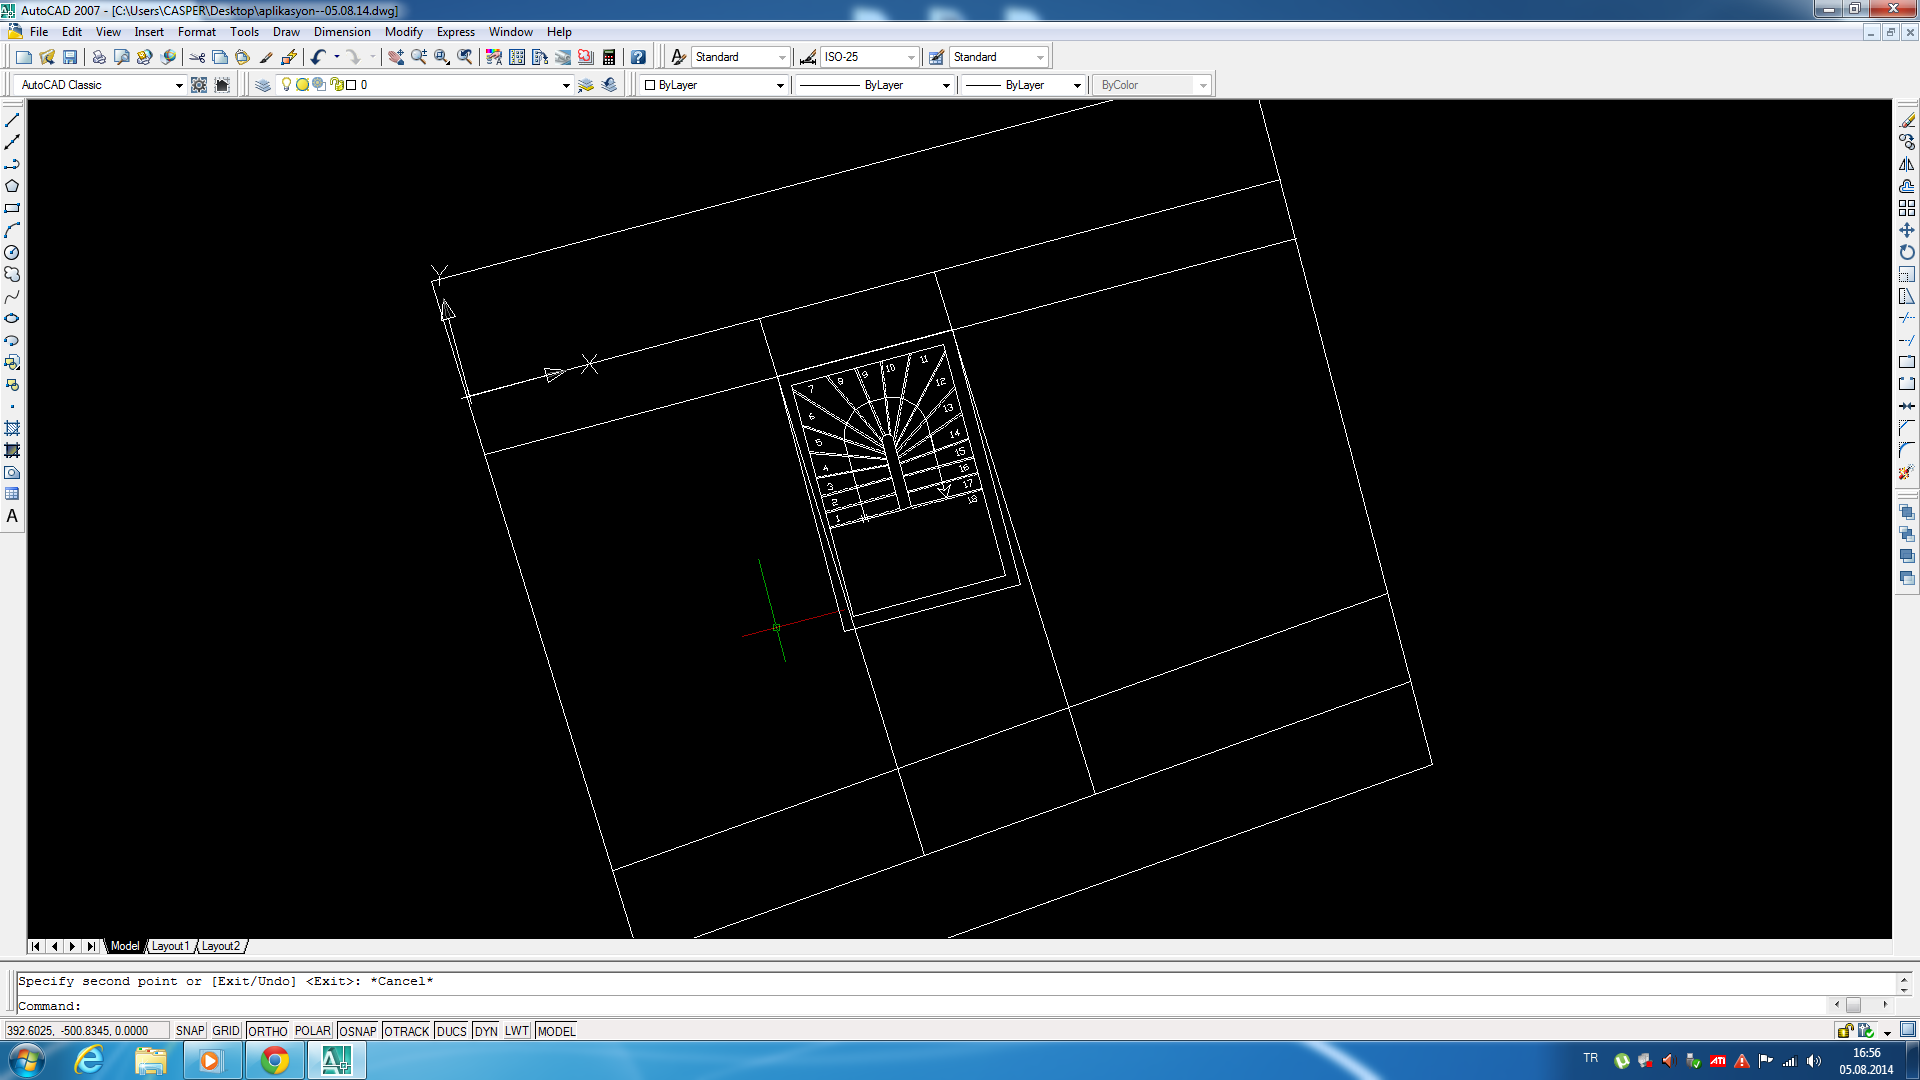Select the Line tool in toolbar
Screen dimensions: 1920x1080
[12, 119]
